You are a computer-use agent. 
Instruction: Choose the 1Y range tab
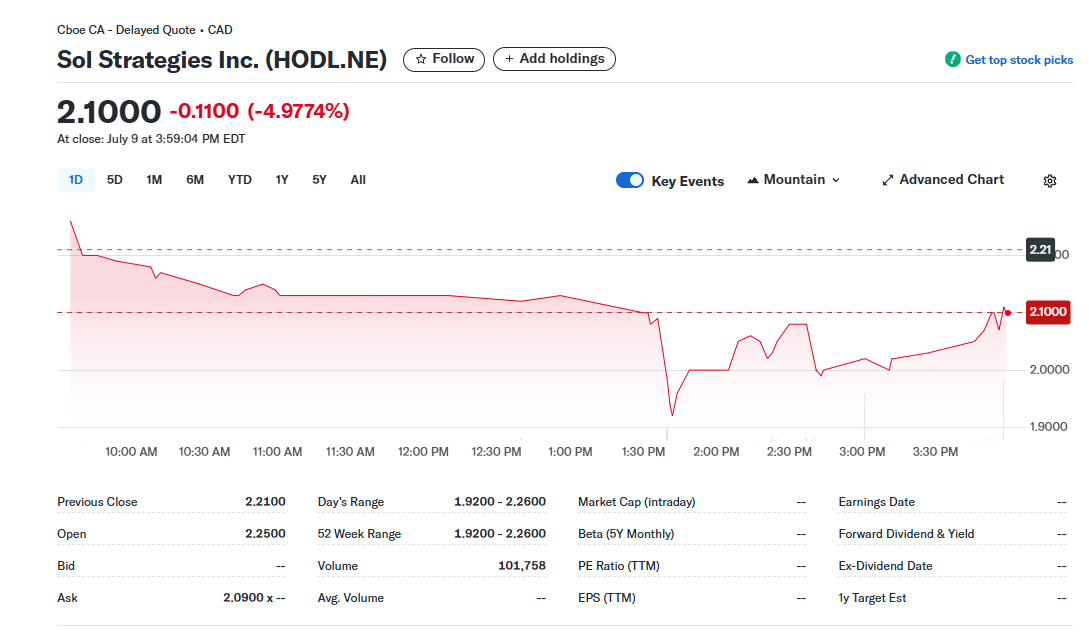282,180
